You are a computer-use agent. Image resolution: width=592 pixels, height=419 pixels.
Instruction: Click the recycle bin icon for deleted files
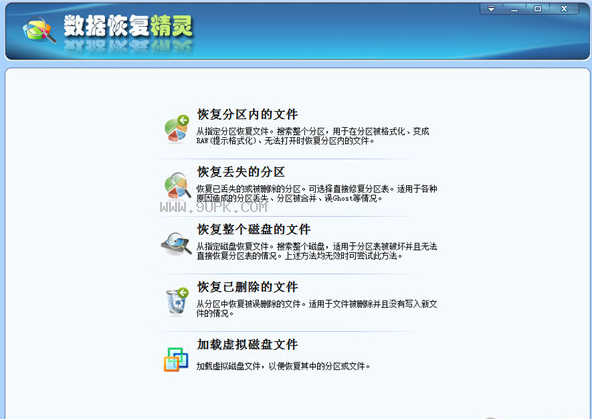pos(177,301)
